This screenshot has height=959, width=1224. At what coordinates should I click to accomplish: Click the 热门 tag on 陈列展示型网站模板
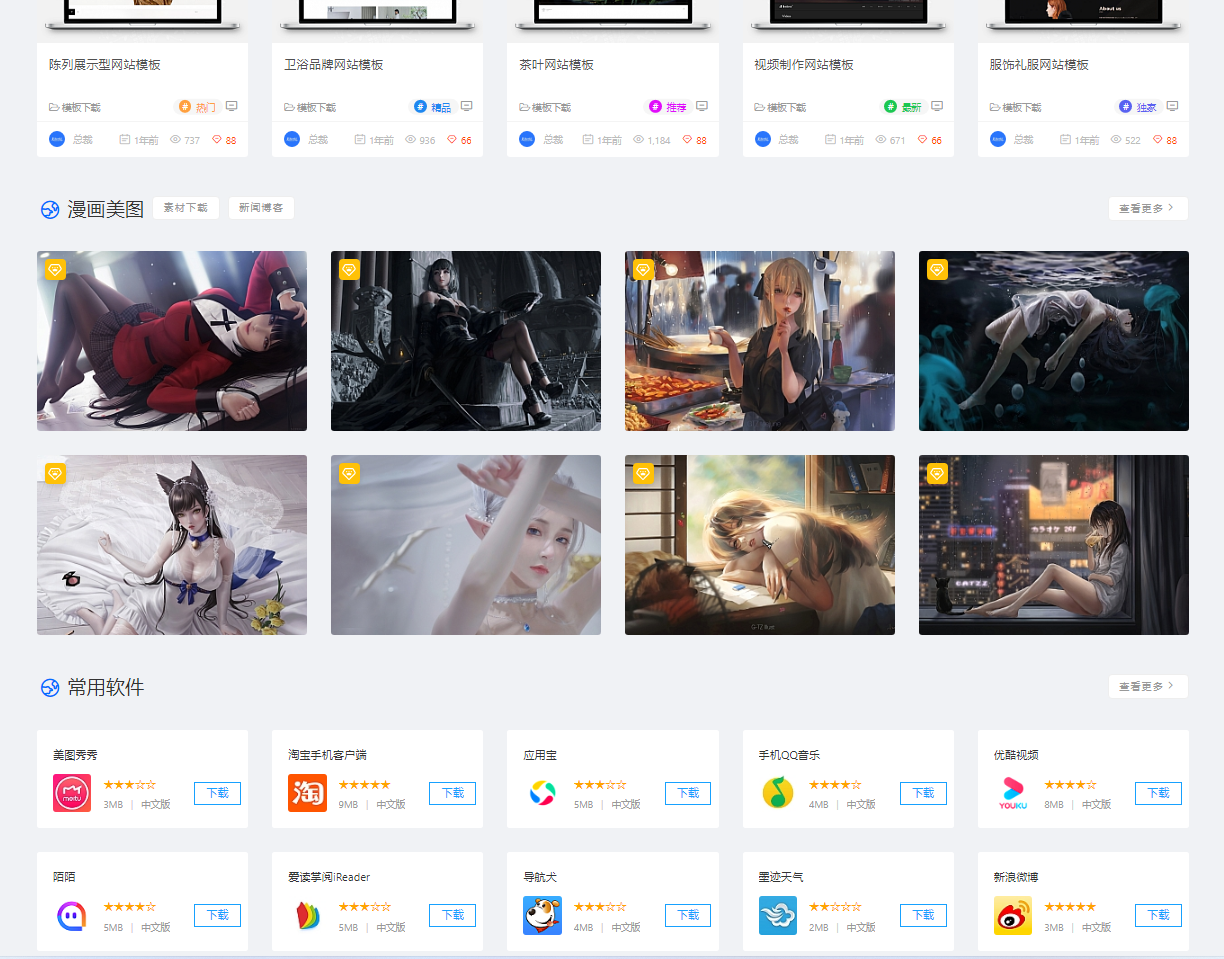(198, 107)
